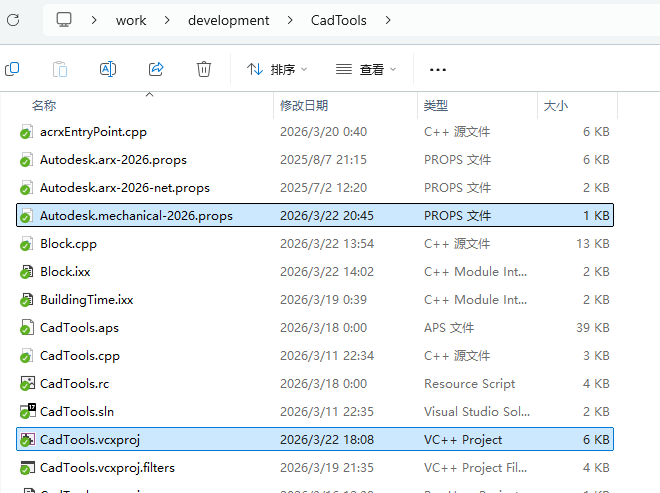Open the 排序 (Sort) dropdown
660x493 pixels.
pyautogui.click(x=277, y=69)
